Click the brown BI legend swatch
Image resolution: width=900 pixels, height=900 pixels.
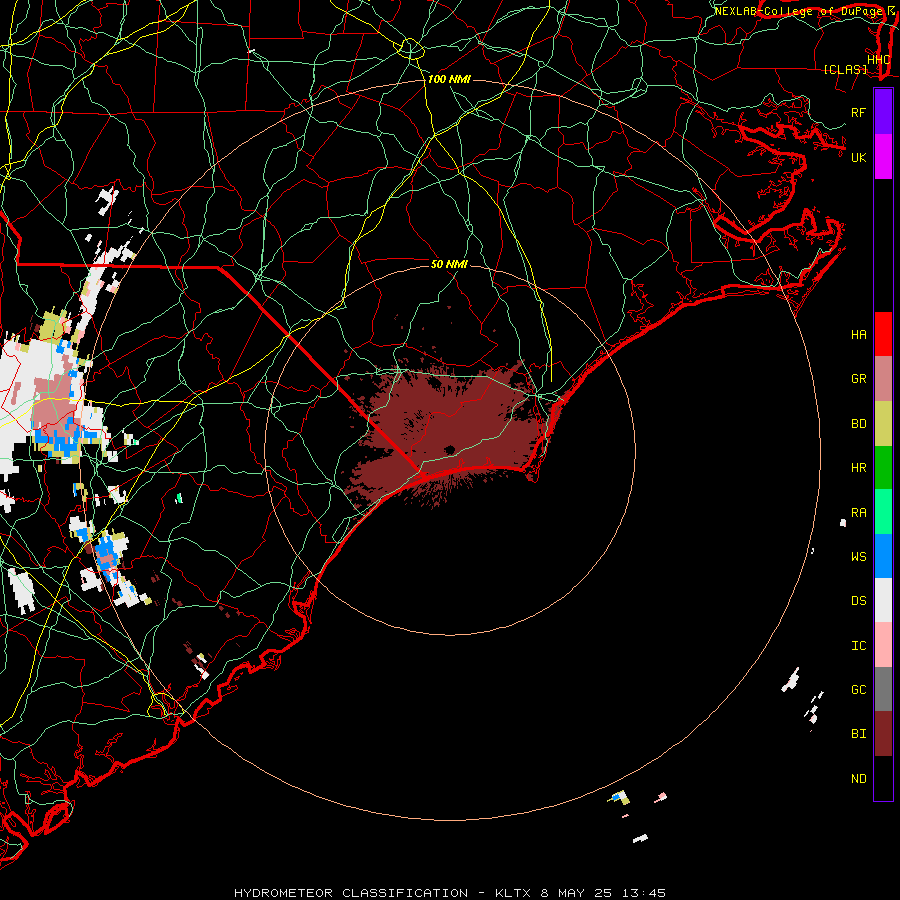tap(883, 734)
